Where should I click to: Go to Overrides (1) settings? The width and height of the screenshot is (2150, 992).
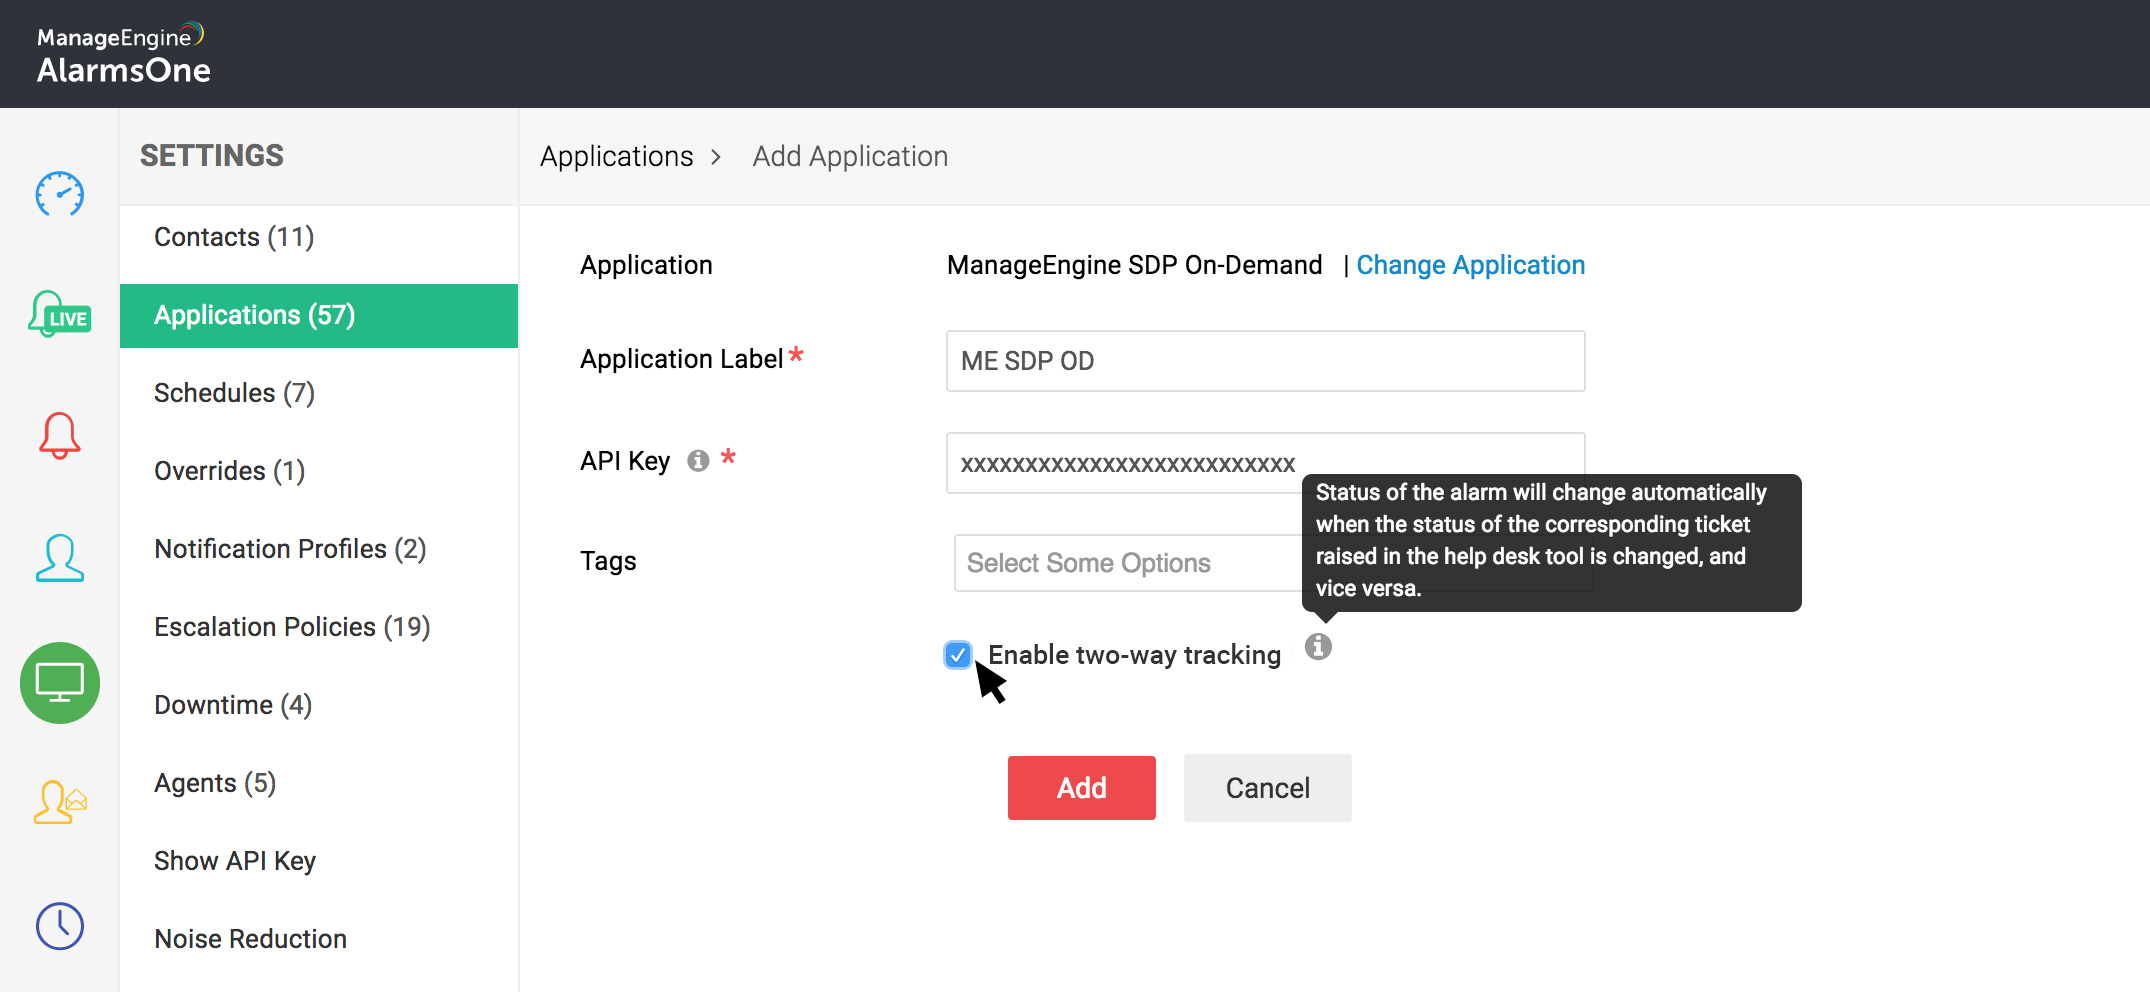(x=319, y=471)
